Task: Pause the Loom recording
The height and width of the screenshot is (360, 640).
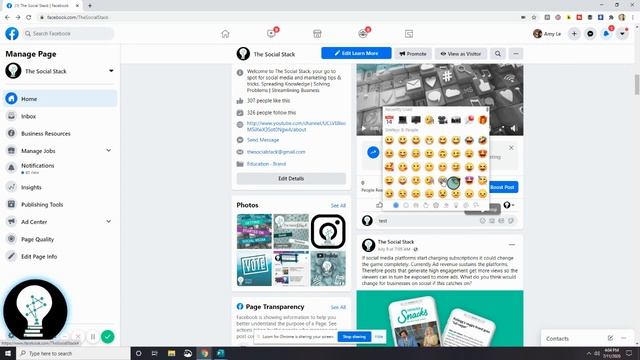Action: 93,337
